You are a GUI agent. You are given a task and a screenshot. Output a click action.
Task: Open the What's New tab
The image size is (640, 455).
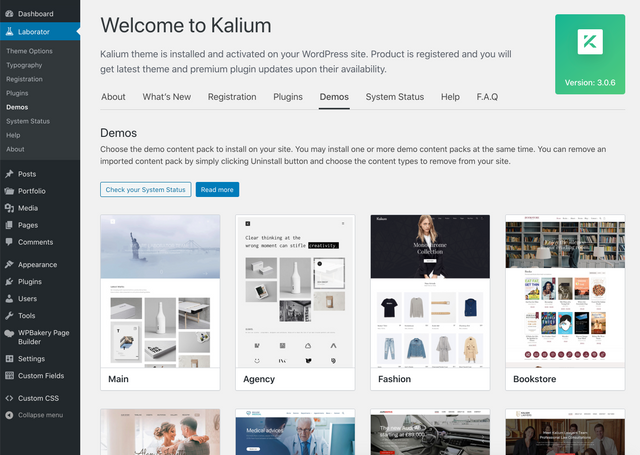coord(167,97)
